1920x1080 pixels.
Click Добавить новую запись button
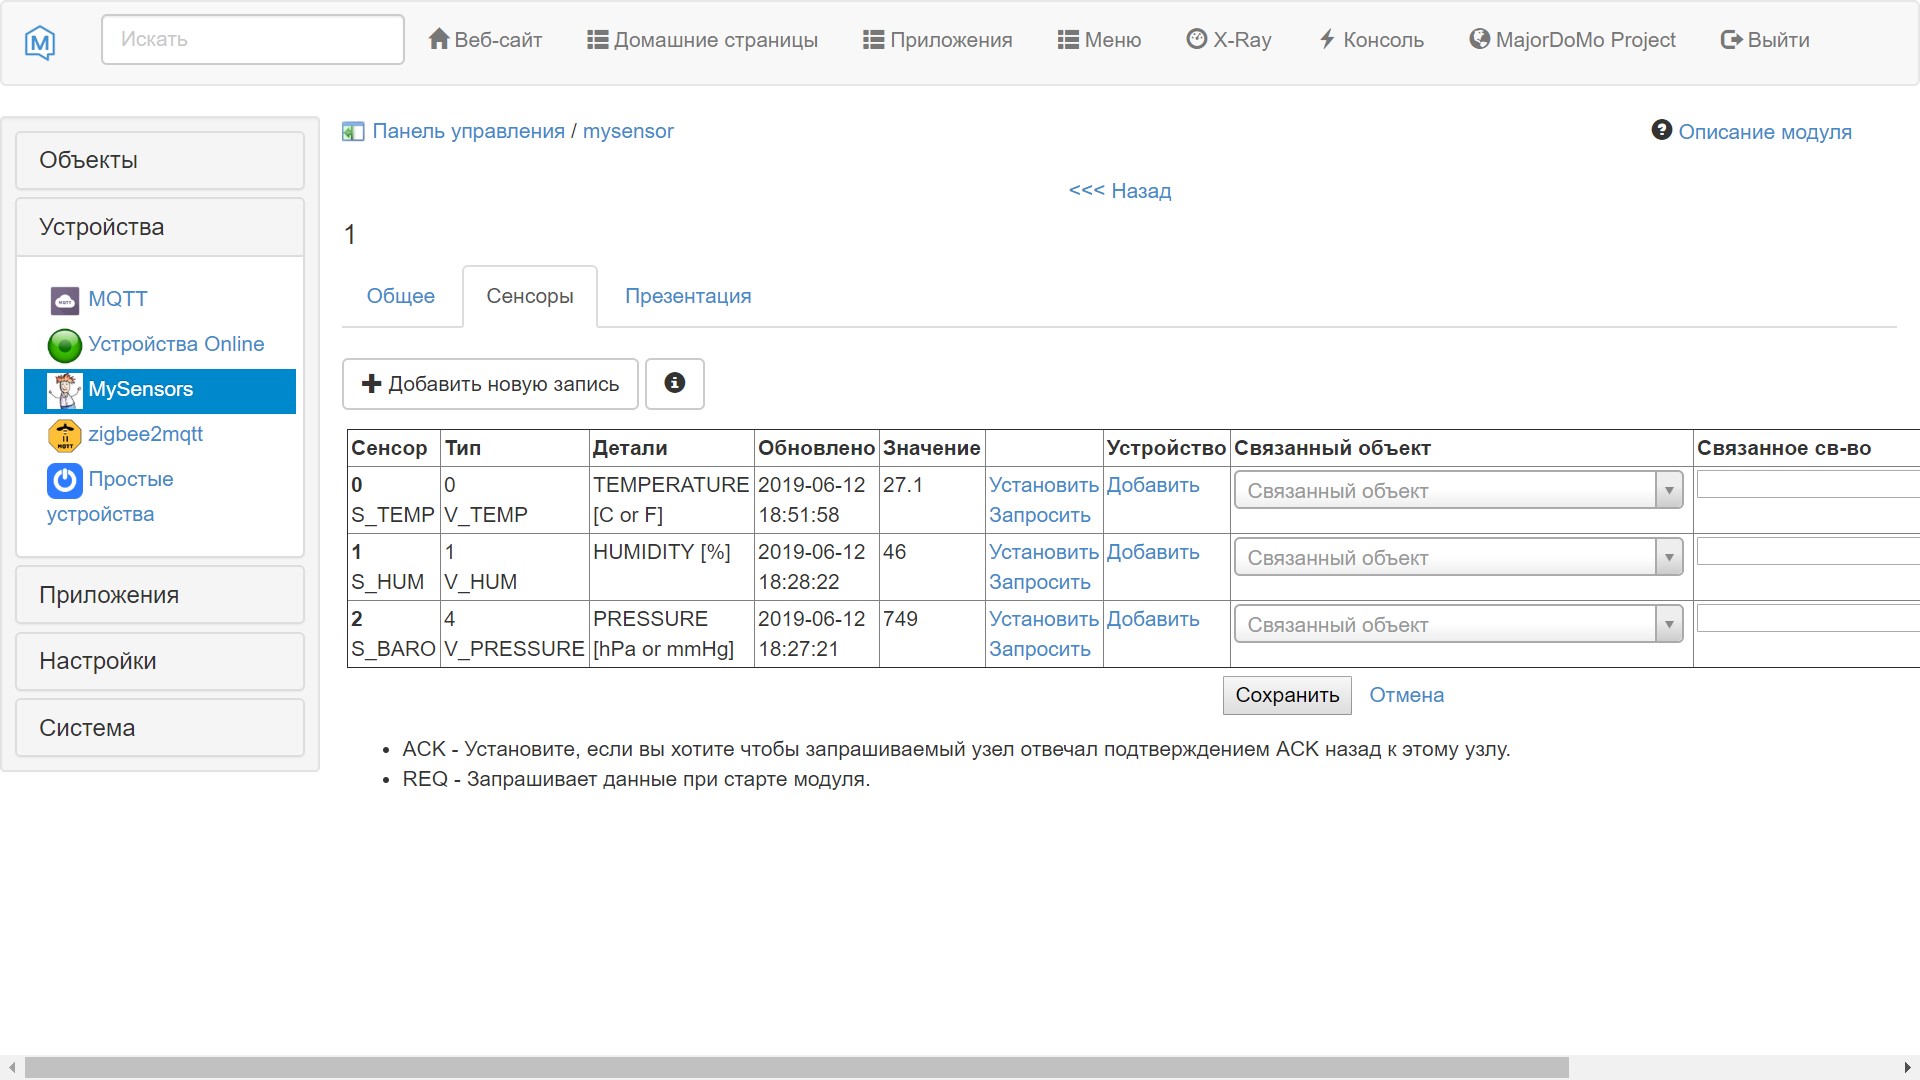click(x=490, y=384)
